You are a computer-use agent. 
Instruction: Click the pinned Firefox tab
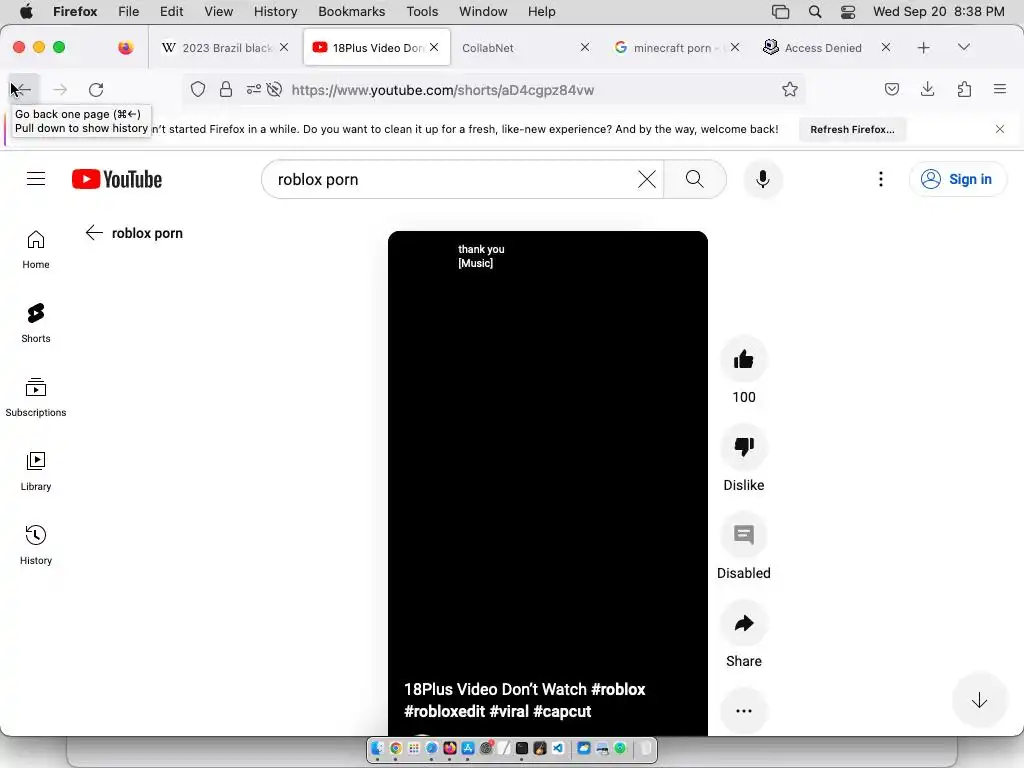[126, 47]
